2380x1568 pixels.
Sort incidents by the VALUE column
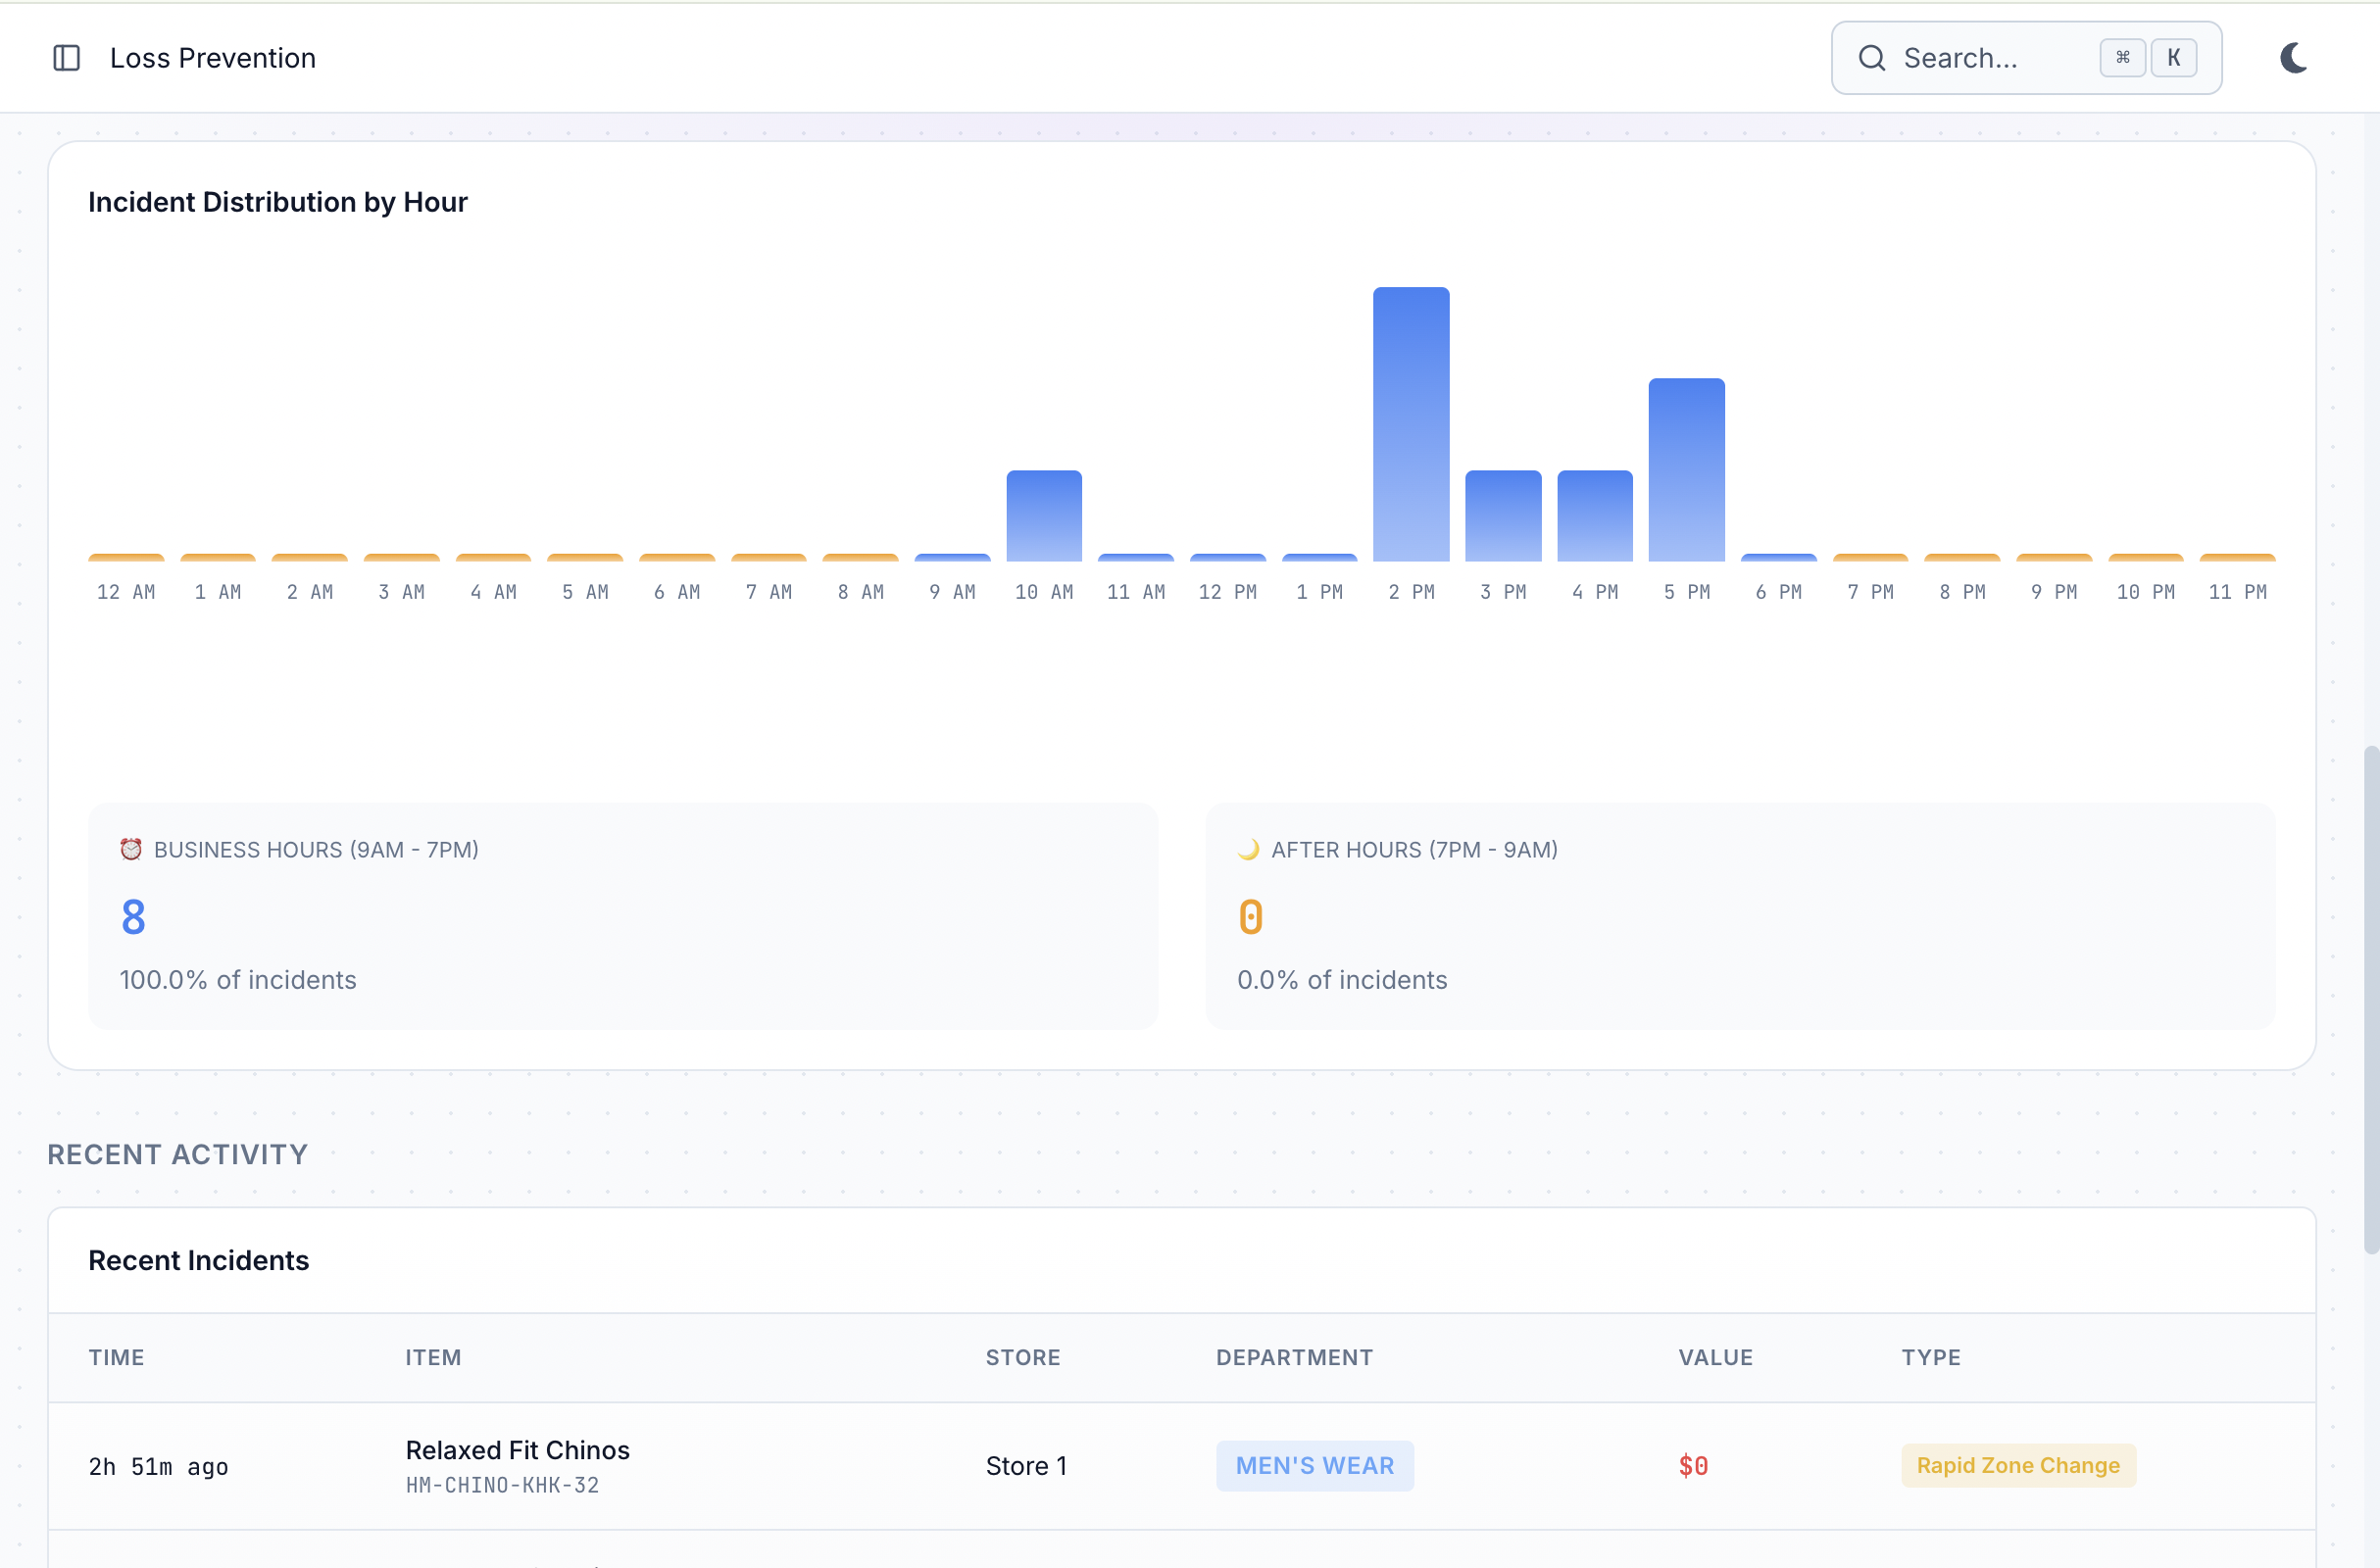click(1715, 1357)
